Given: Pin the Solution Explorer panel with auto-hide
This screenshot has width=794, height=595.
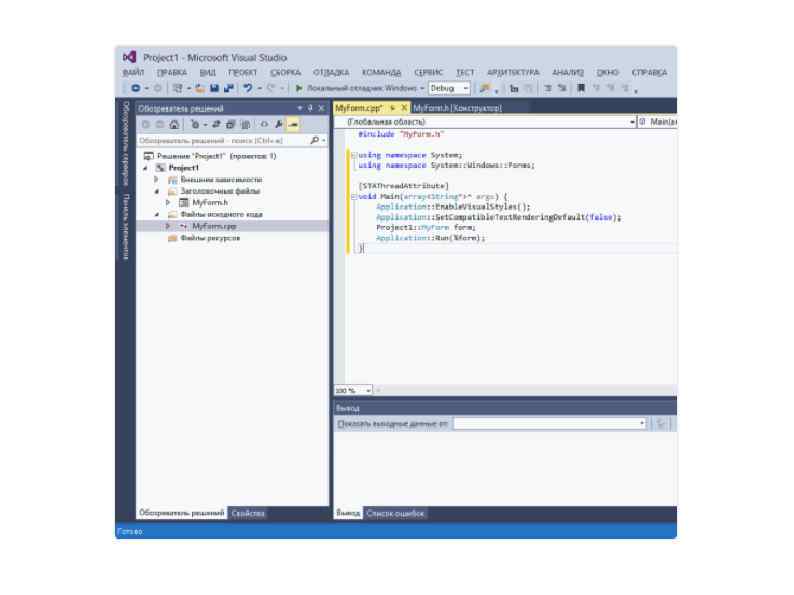Looking at the screenshot, I should 310,108.
